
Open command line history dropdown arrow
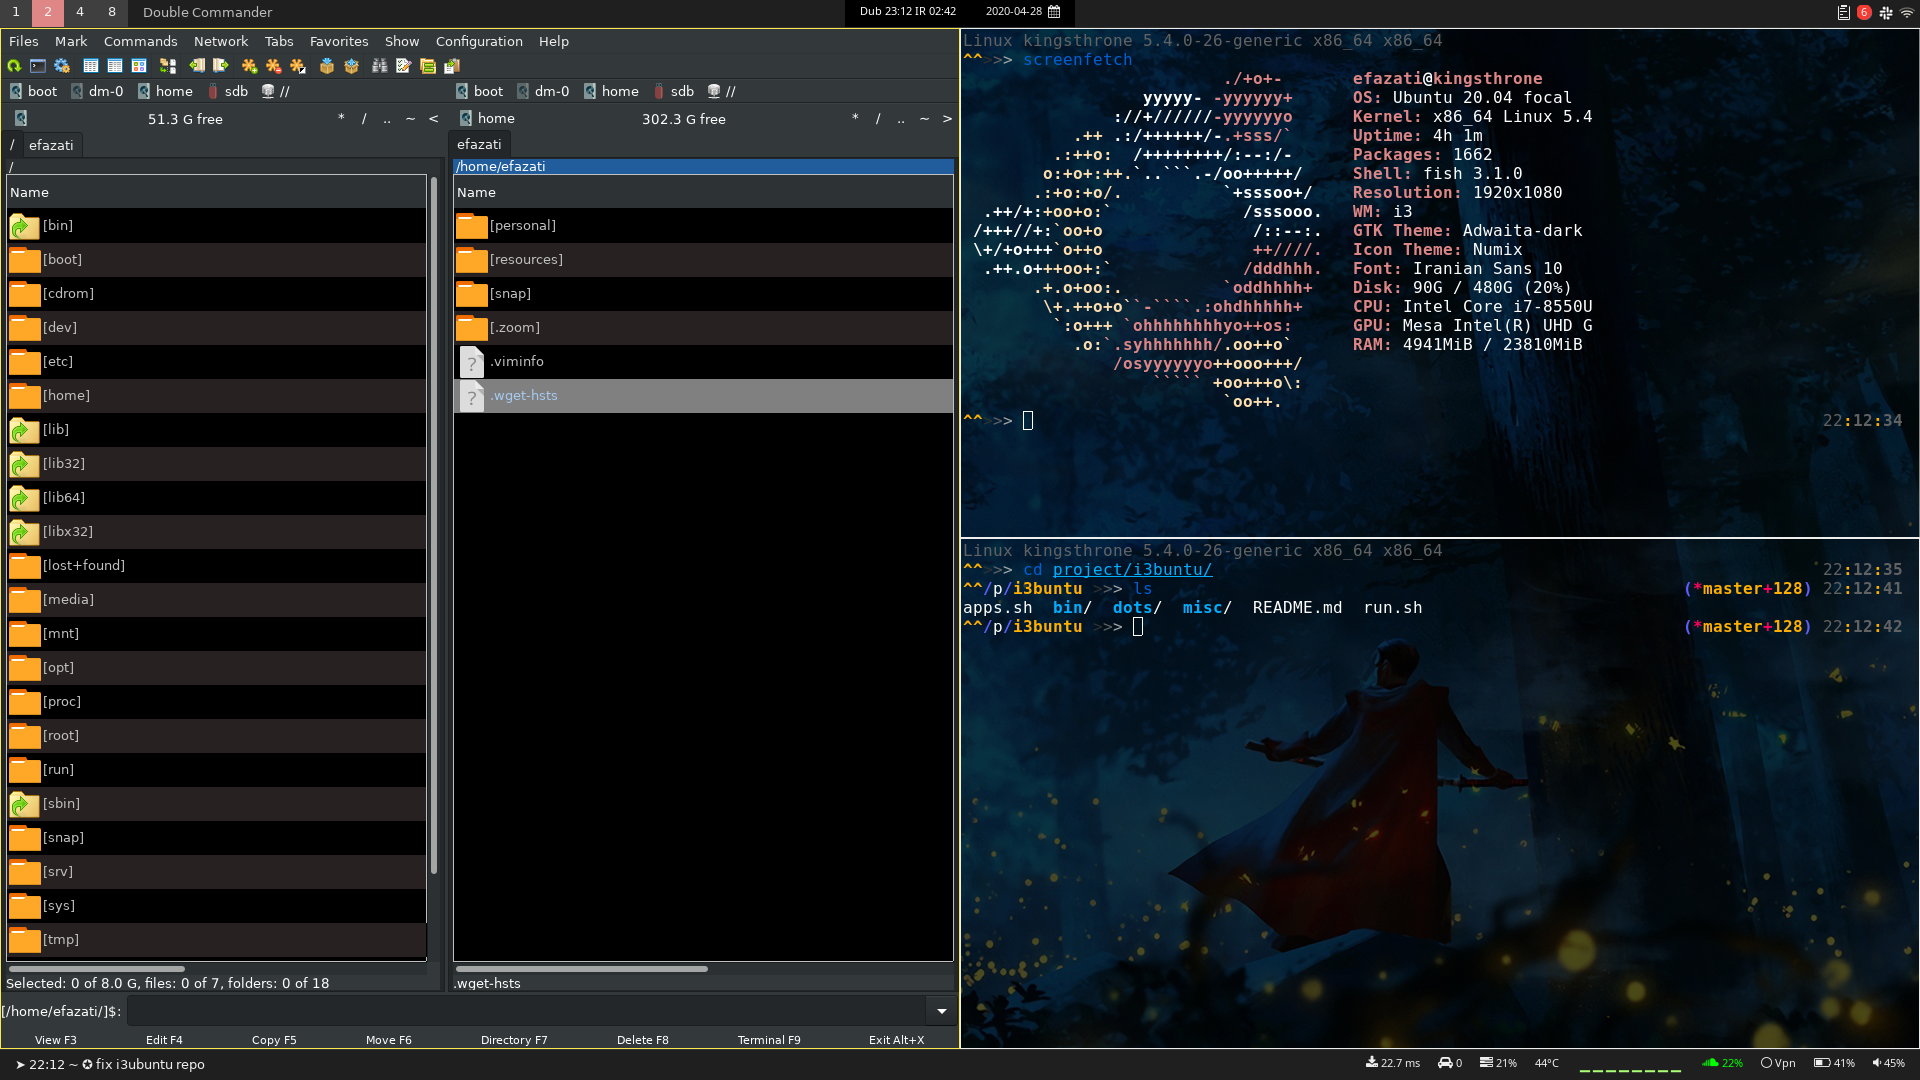tap(941, 1011)
